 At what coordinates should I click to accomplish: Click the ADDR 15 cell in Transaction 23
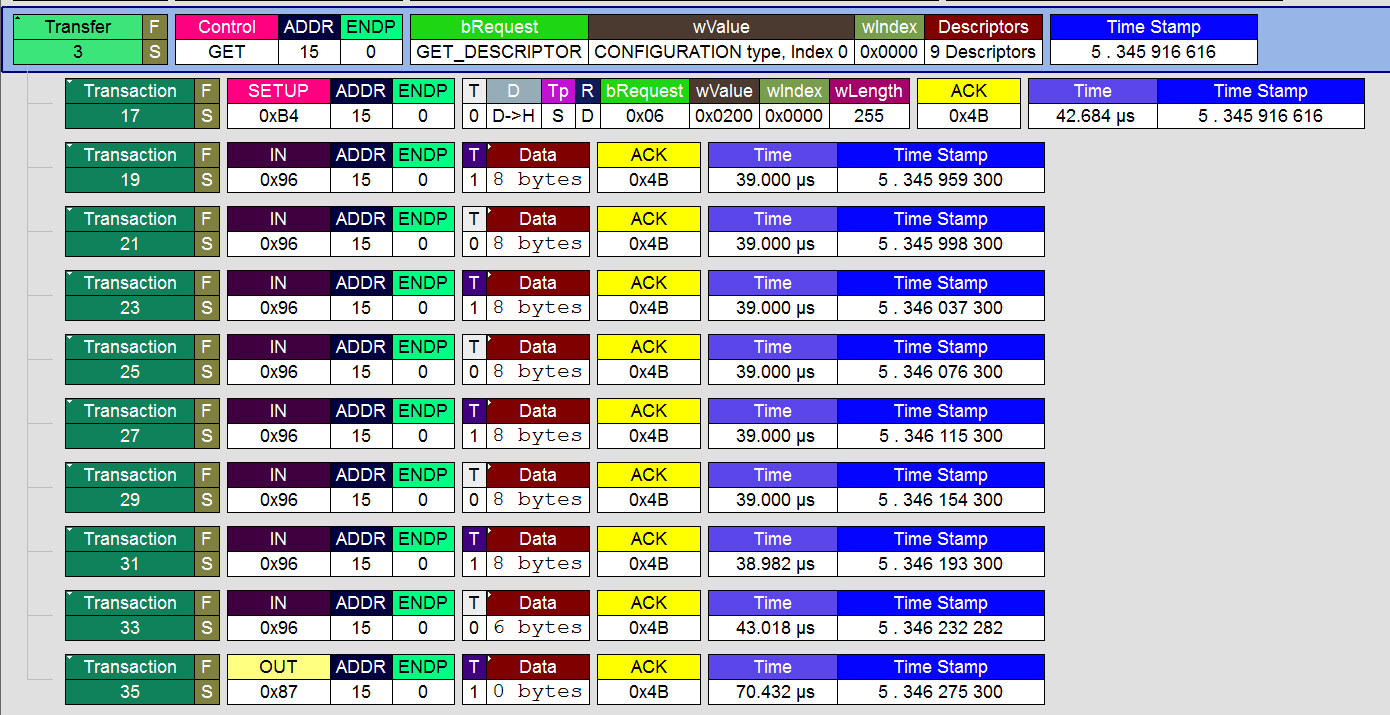pyautogui.click(x=361, y=295)
